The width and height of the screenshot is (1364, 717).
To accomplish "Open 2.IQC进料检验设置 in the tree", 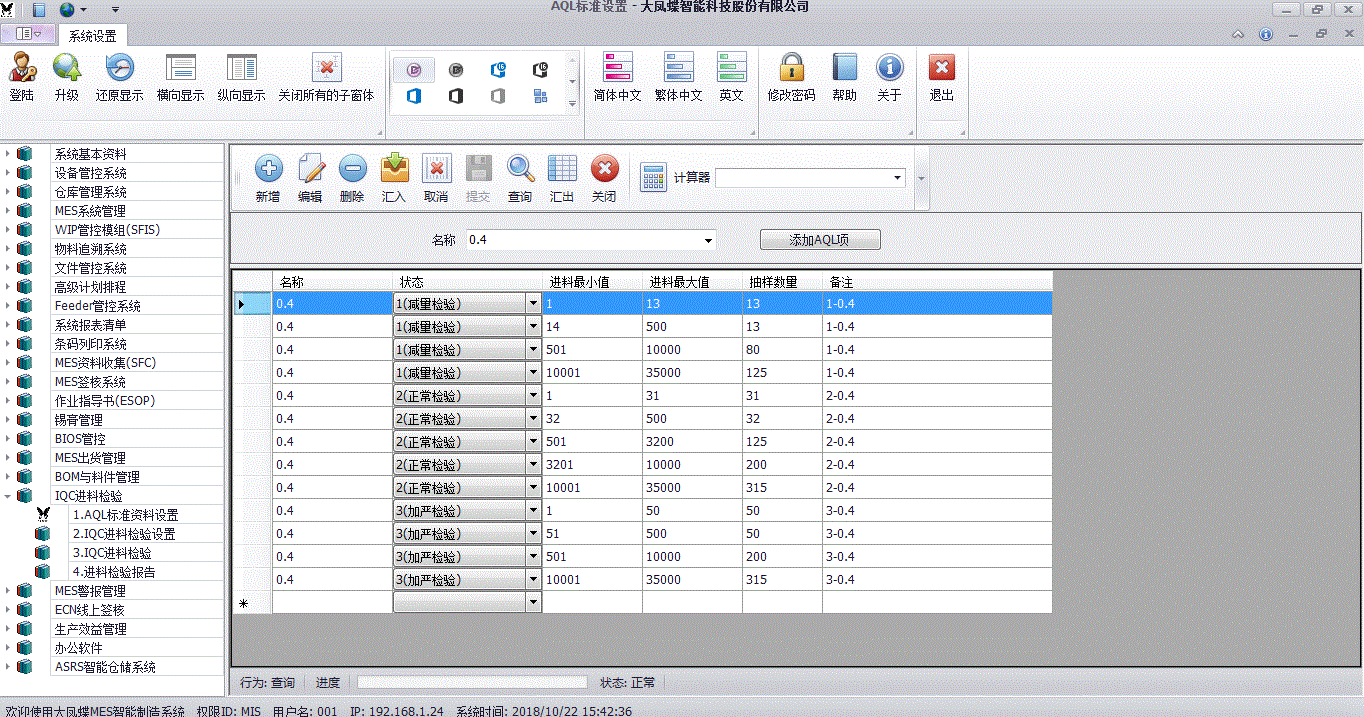I will (124, 534).
